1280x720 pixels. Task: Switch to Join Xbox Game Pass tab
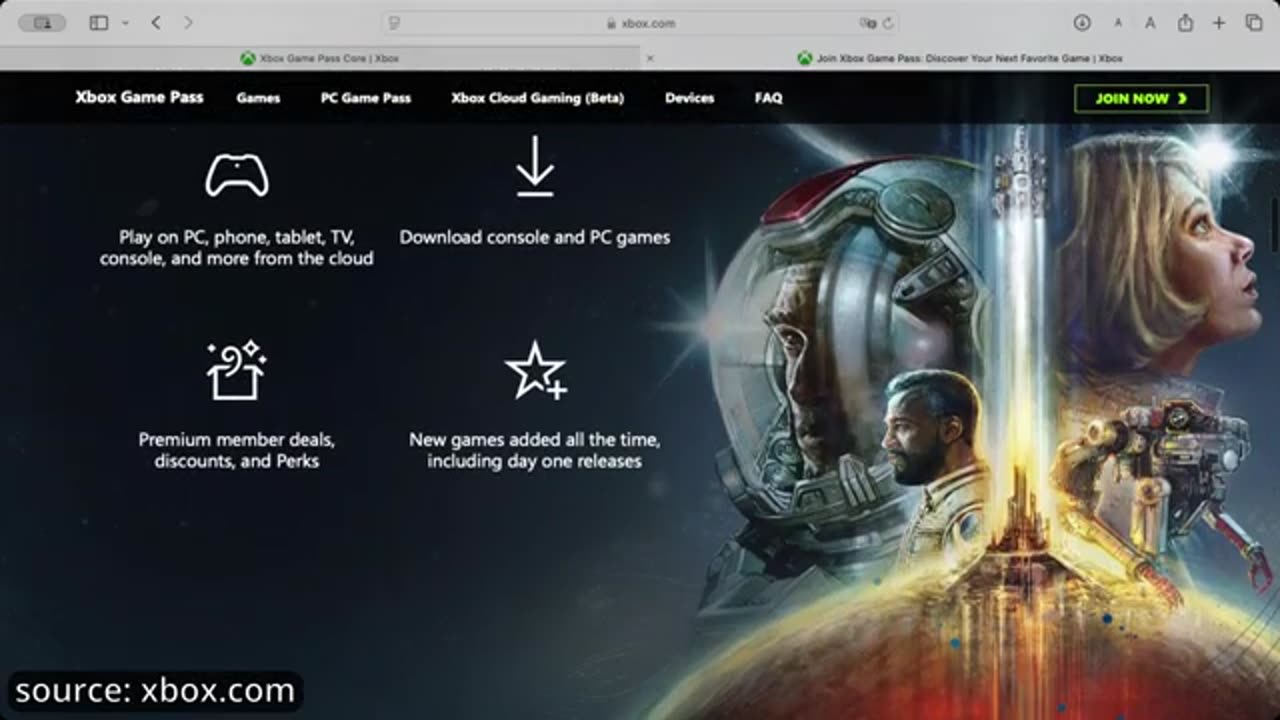960,58
